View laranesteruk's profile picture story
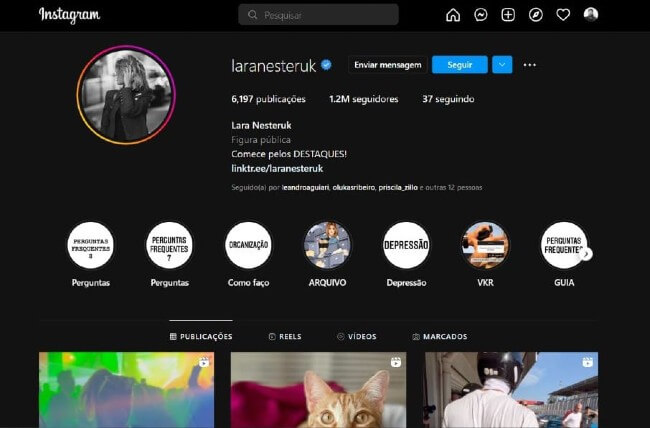This screenshot has width=650, height=428. click(126, 95)
